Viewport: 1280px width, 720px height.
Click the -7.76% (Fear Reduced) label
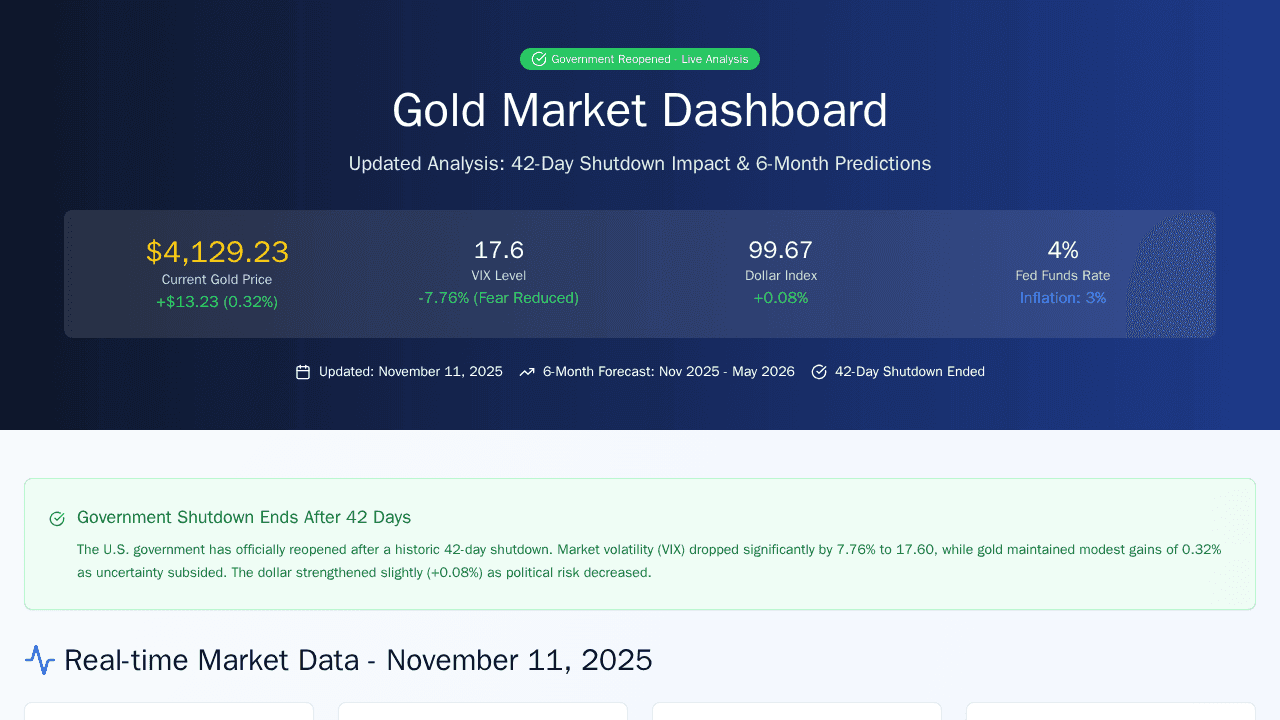pyautogui.click(x=498, y=298)
